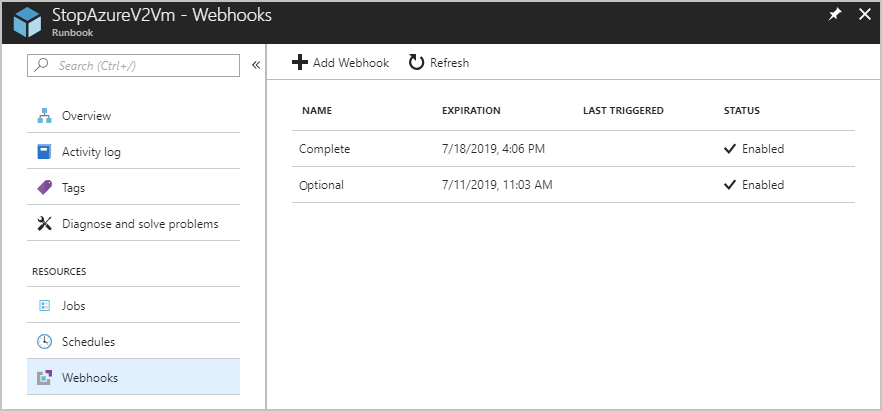
Task: Click the Overview icon in sidebar
Action: click(44, 116)
